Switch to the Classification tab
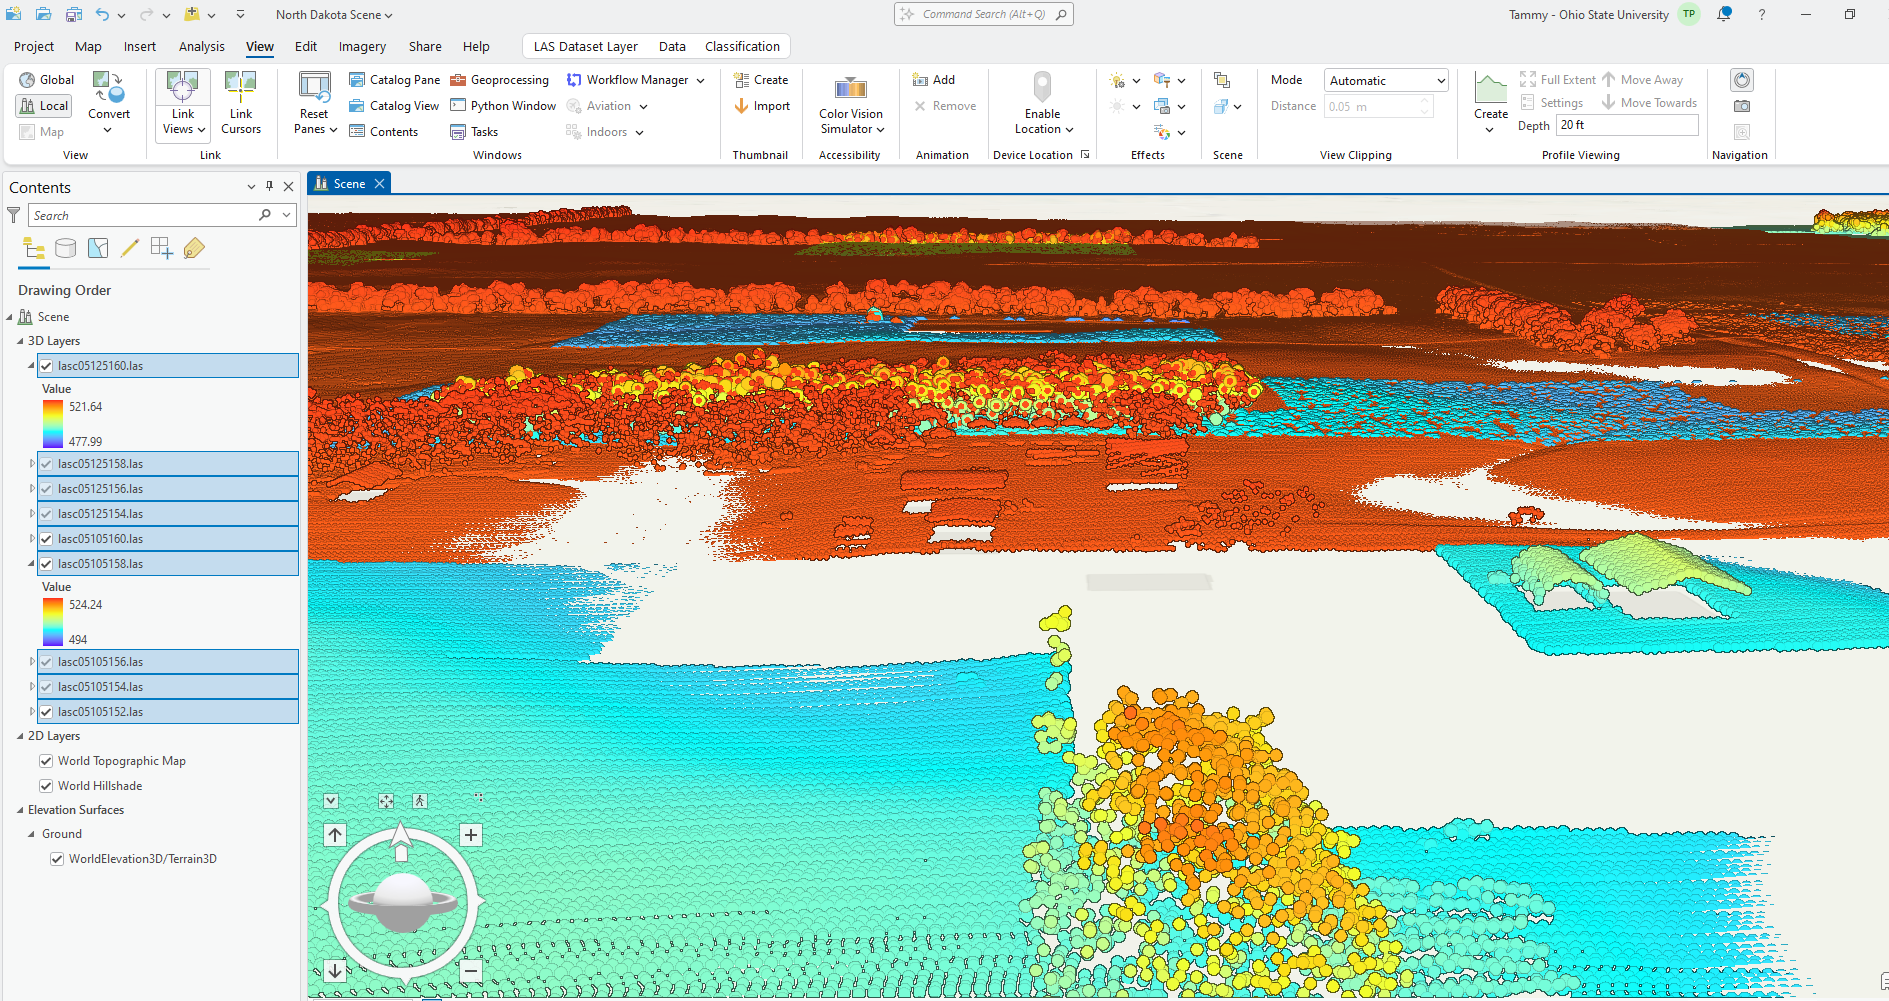 (741, 47)
